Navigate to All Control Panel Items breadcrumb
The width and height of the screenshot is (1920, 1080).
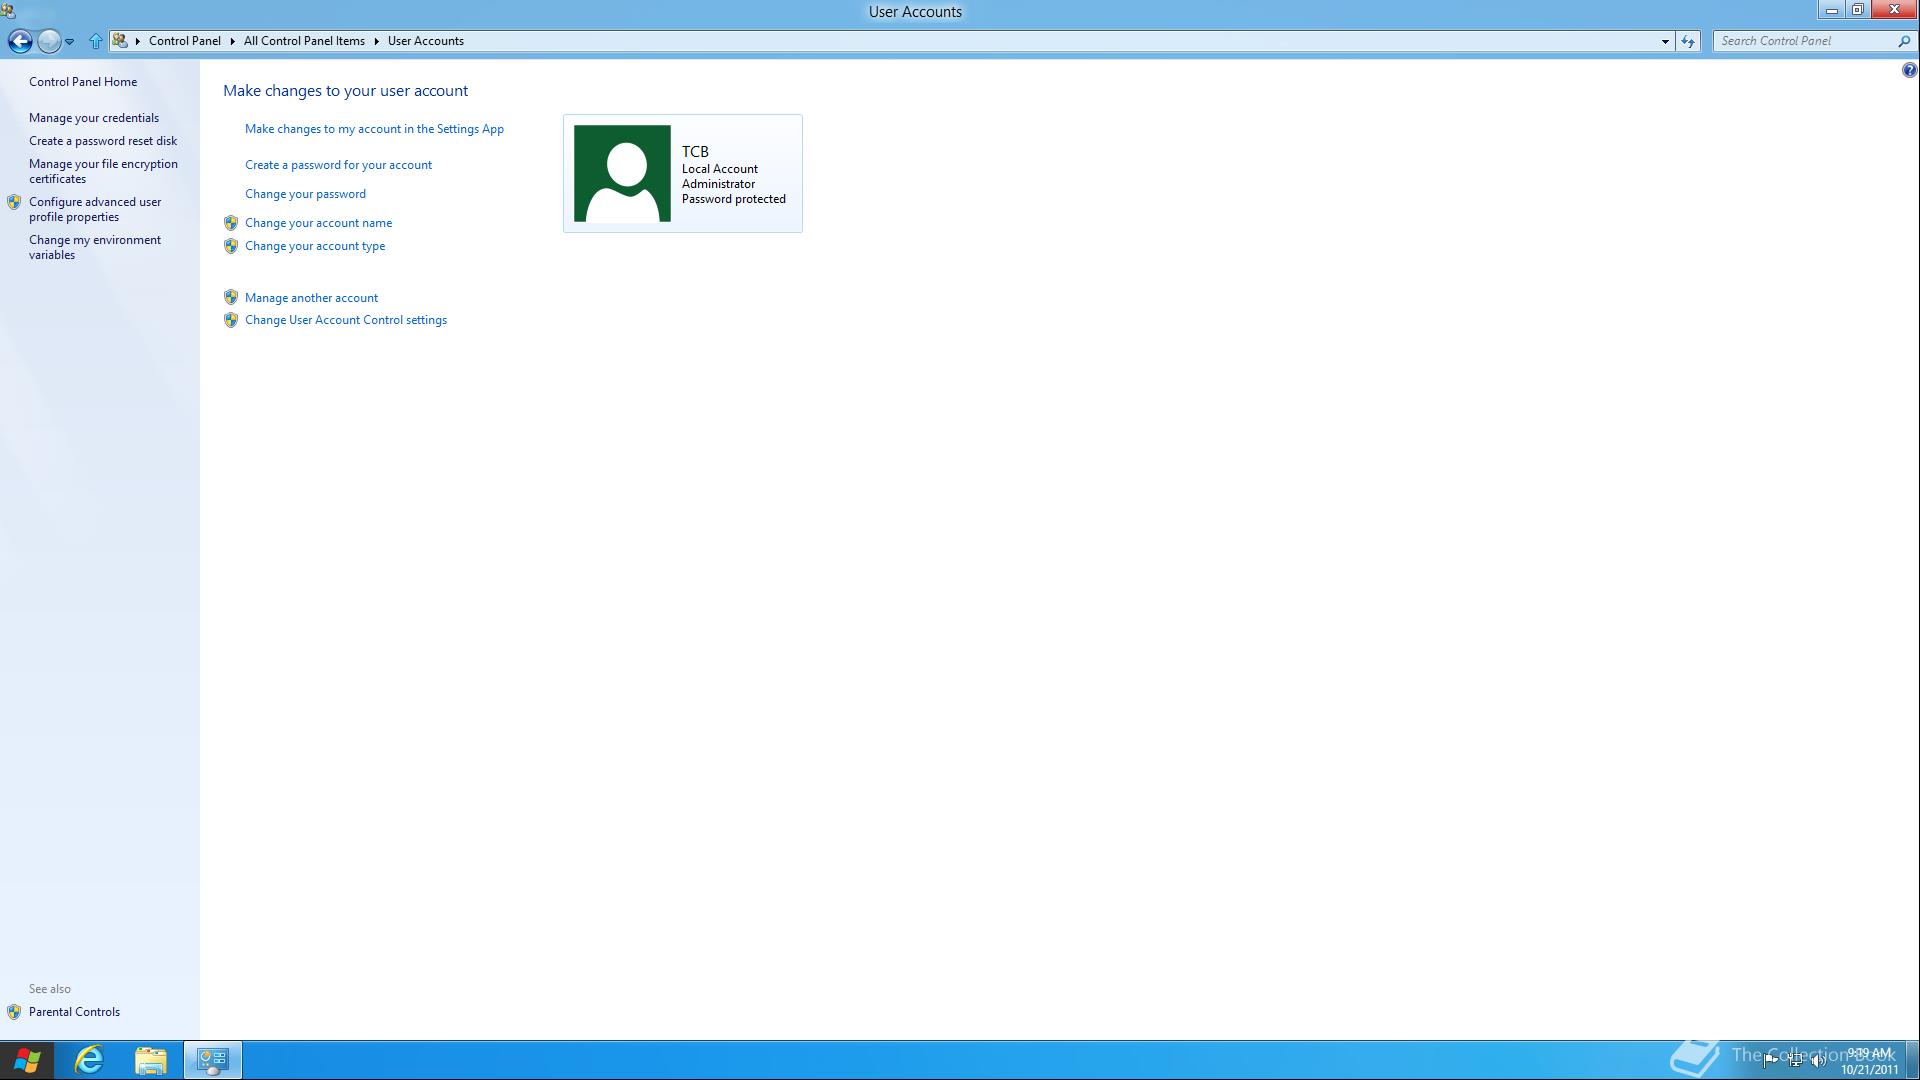click(x=304, y=41)
